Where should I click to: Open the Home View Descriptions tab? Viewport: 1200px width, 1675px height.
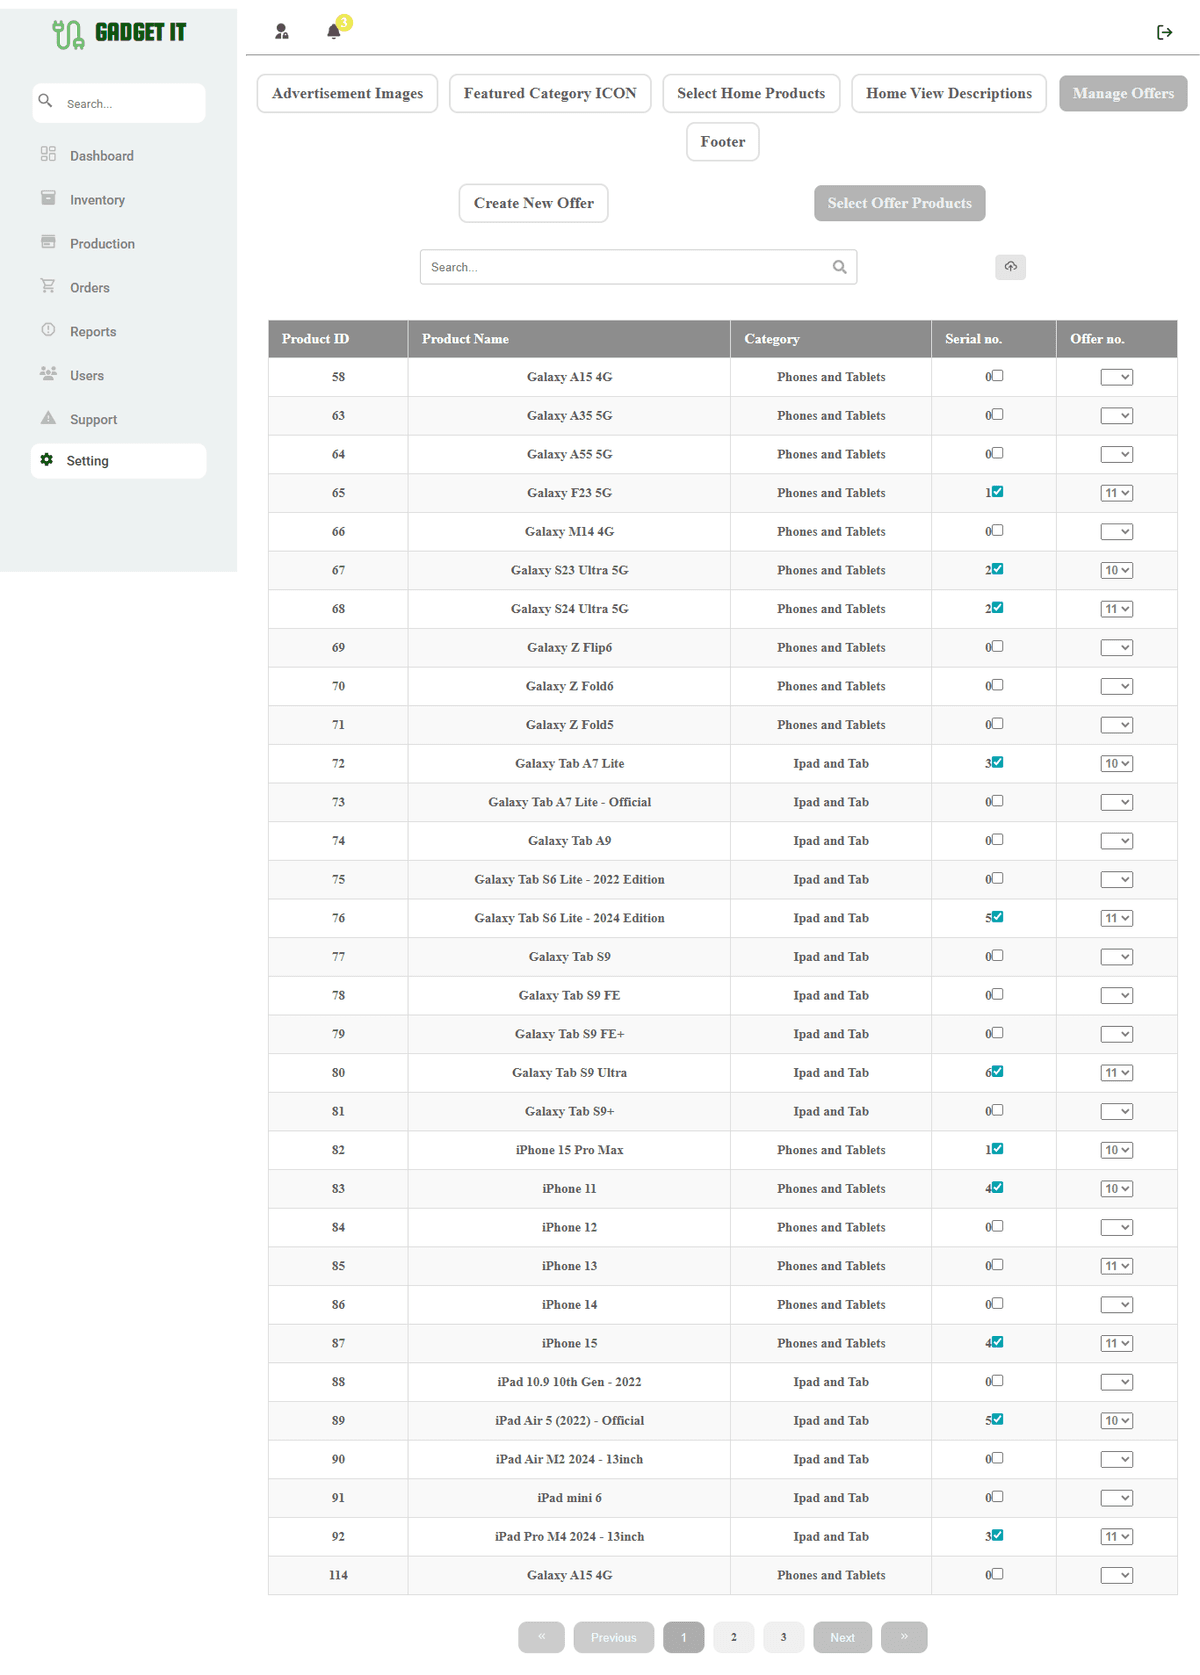(x=948, y=94)
